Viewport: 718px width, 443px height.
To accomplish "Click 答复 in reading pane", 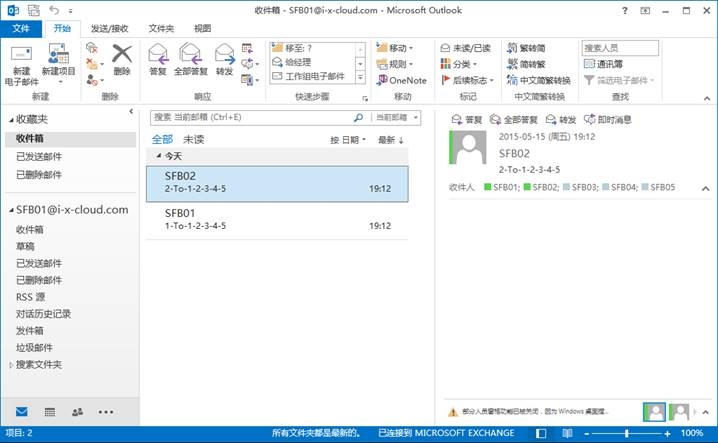I will tap(467, 120).
